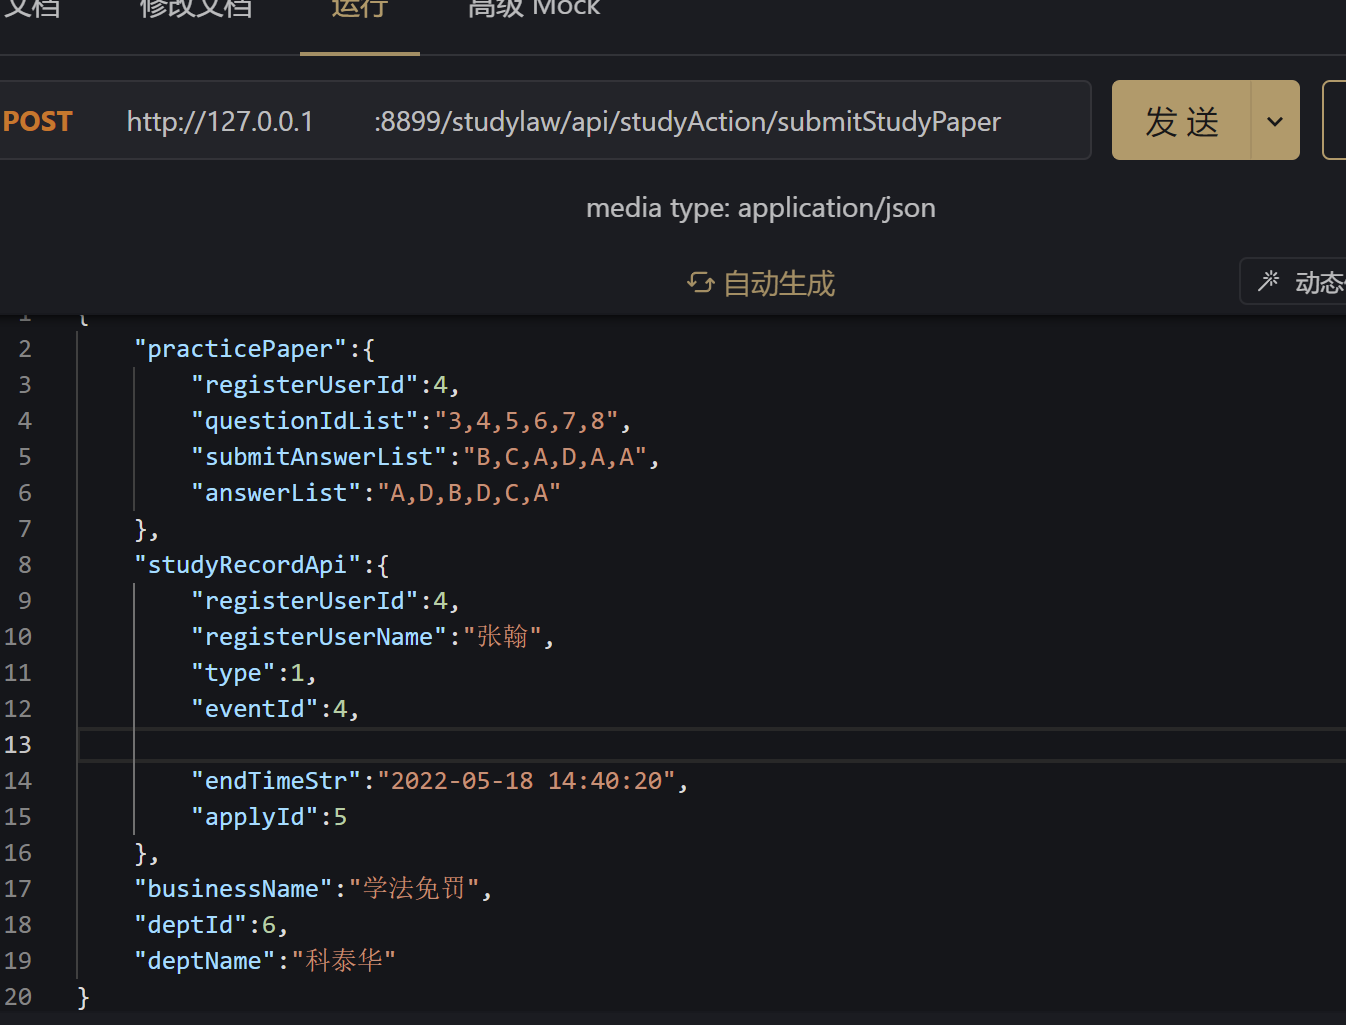The width and height of the screenshot is (1346, 1025).
Task: Click the "submitAnswerList" key
Action: [x=319, y=457]
